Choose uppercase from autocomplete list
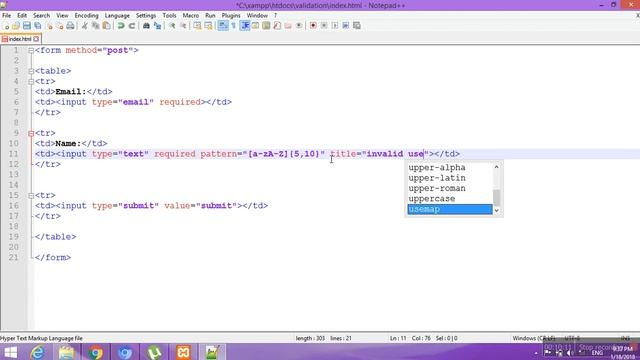Screen dimensions: 640x360 [x=450, y=199]
